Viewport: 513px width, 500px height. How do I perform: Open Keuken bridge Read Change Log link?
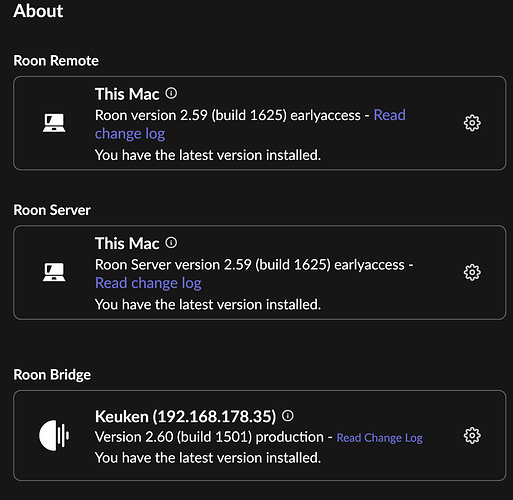(x=379, y=438)
